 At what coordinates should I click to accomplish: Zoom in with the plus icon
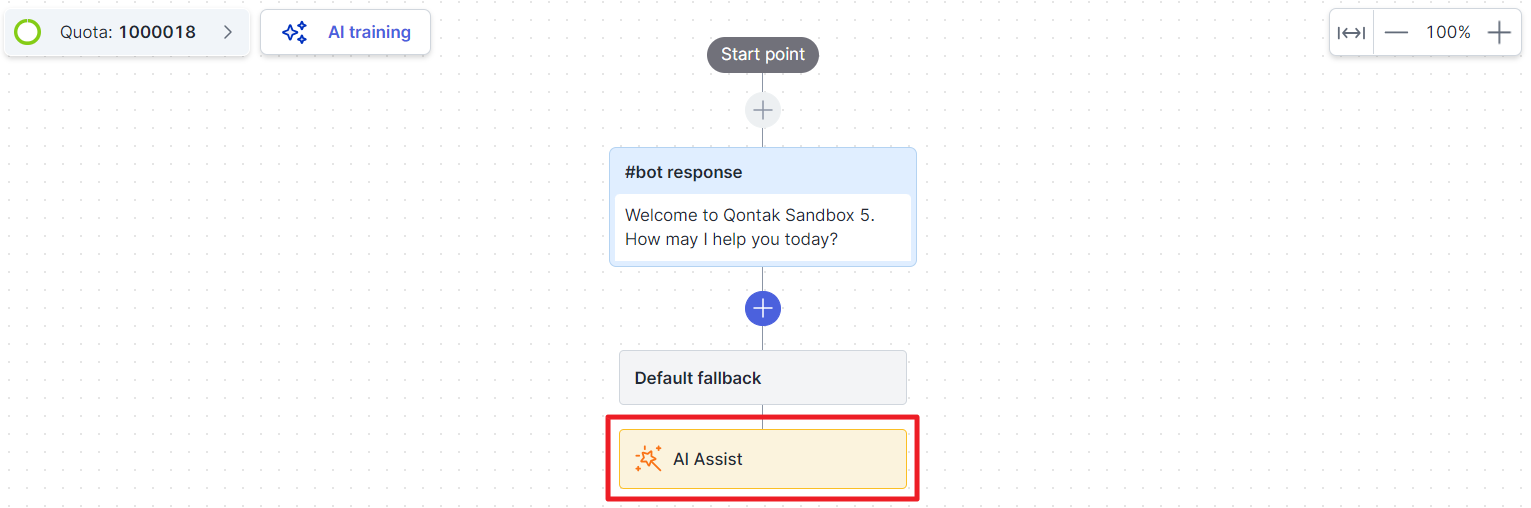[x=1498, y=33]
